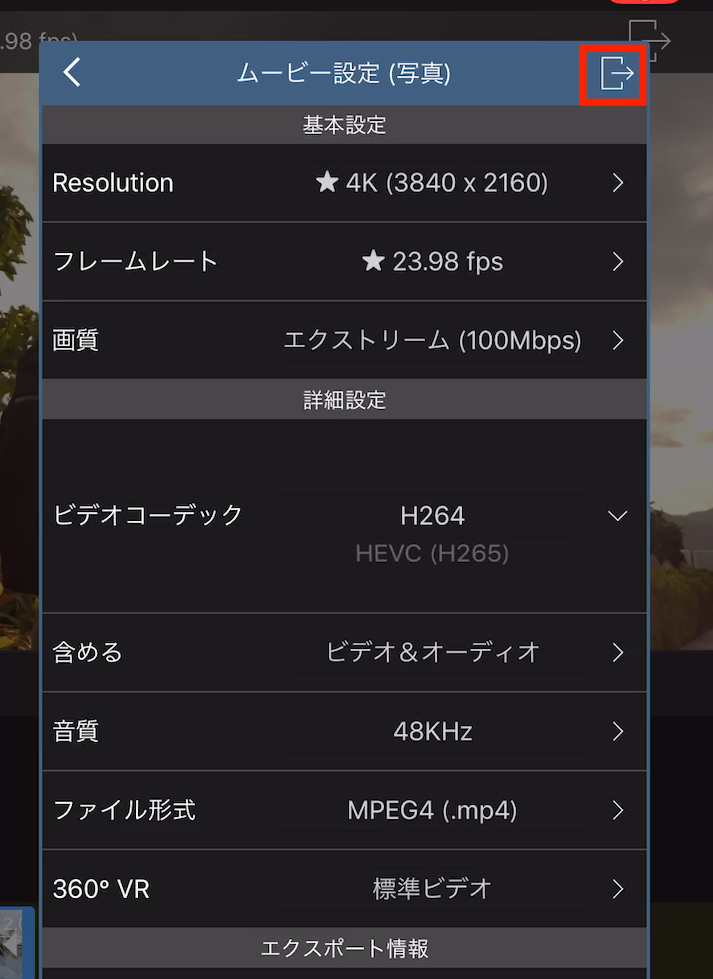713x979 pixels.
Task: Open the 音質 row chevron
Action: (x=618, y=731)
